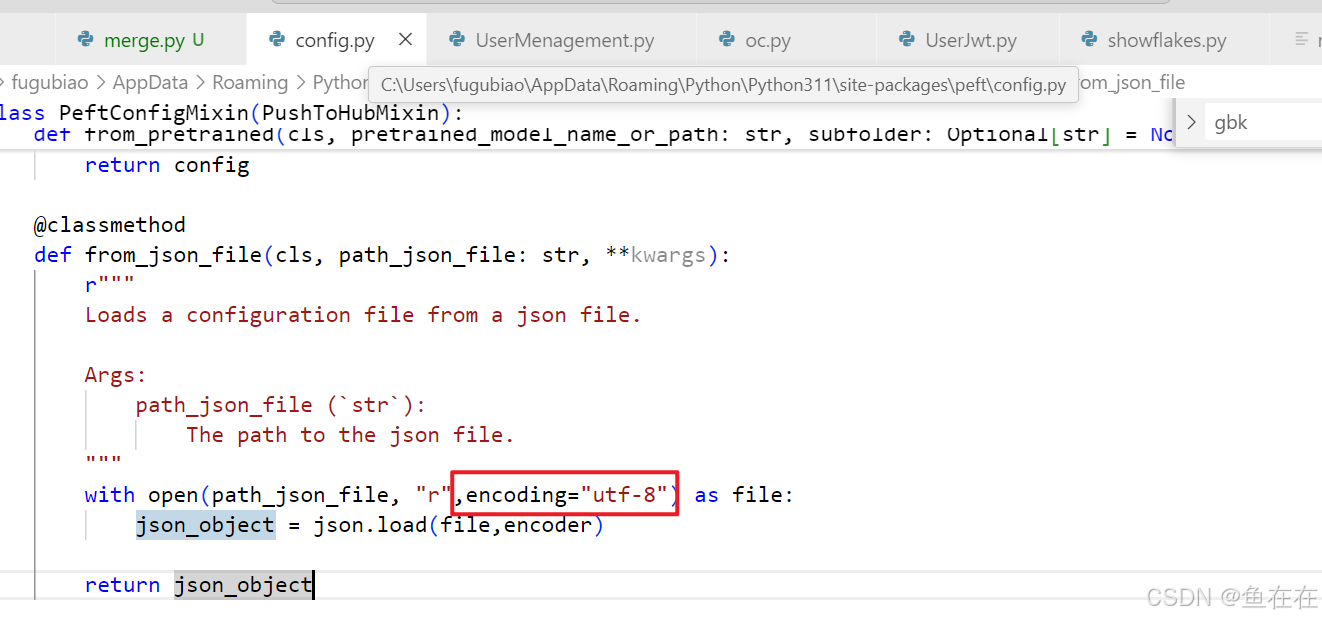Screen dimensions: 1322x619
Task: Click the chevron beside gbk
Action: point(1190,121)
